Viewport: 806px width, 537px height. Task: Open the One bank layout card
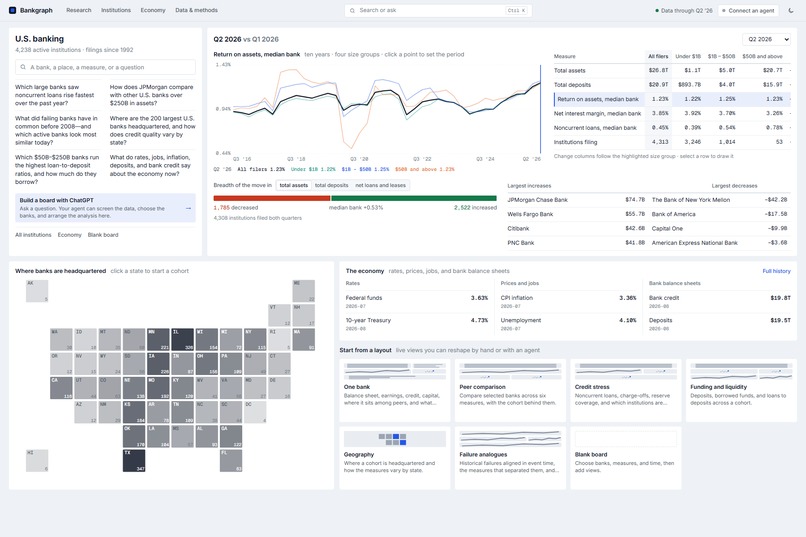[395, 391]
